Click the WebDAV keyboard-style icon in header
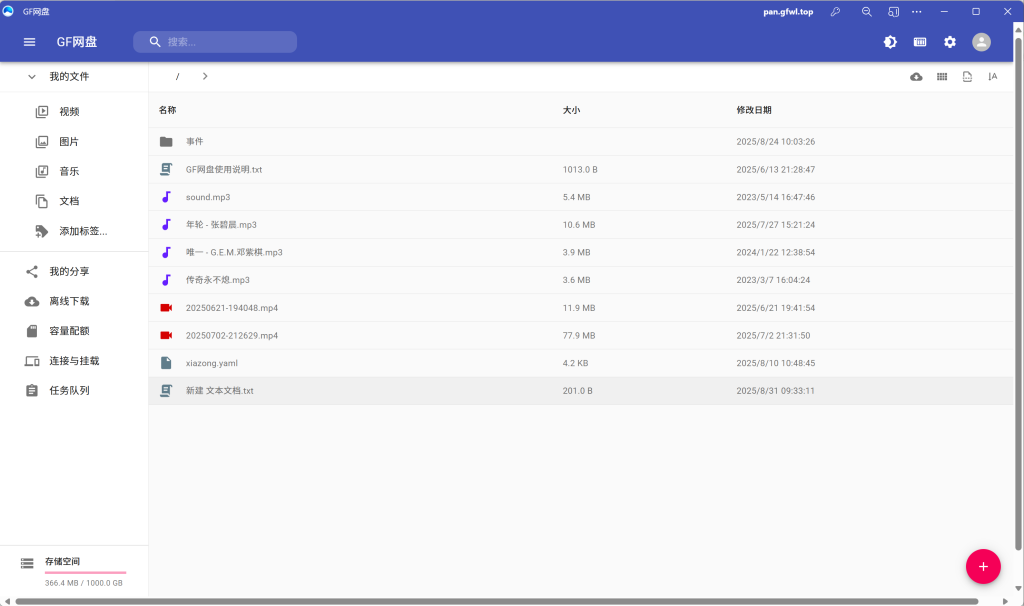Viewport: 1024px width, 606px height. [x=920, y=42]
